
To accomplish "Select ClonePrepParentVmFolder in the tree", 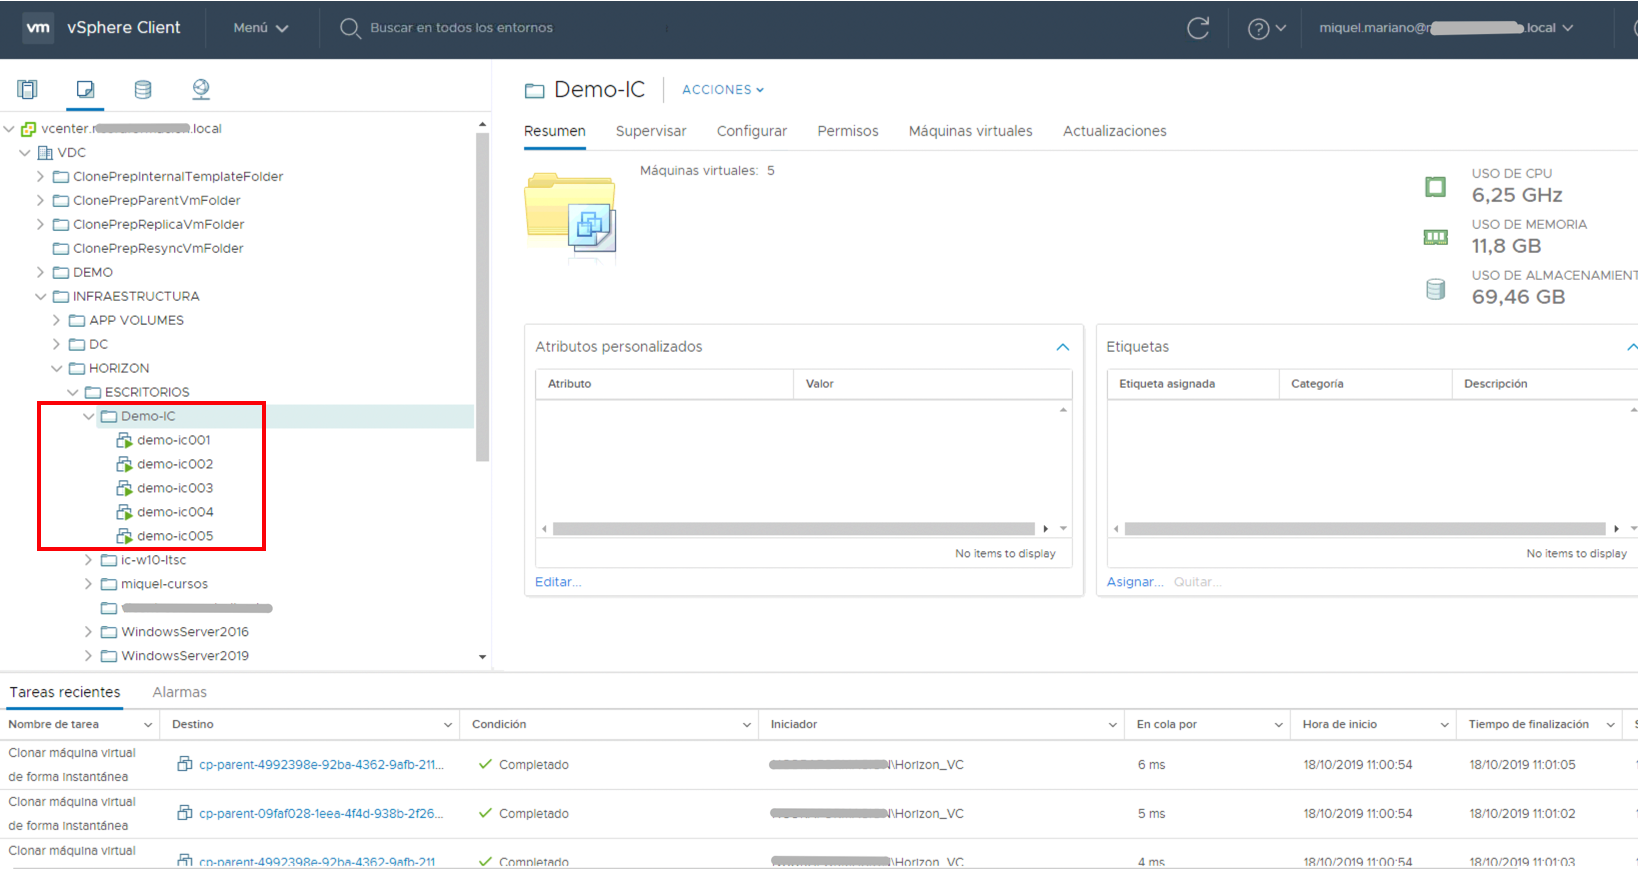I will coord(156,200).
